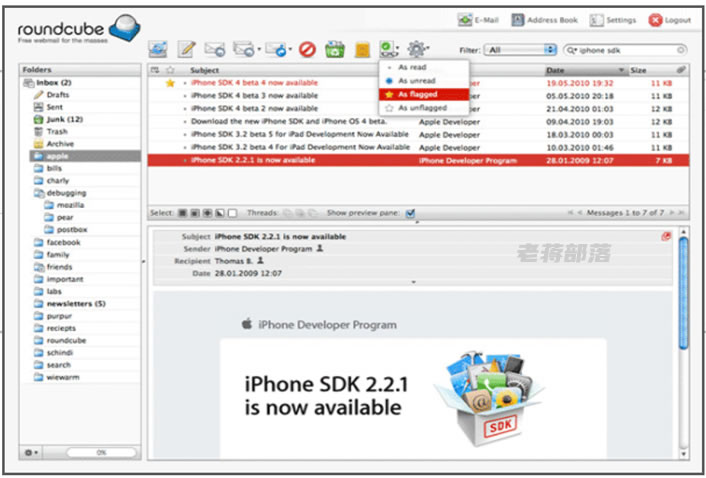Click Invert selection icon
This screenshot has width=706, height=478.
click(220, 213)
